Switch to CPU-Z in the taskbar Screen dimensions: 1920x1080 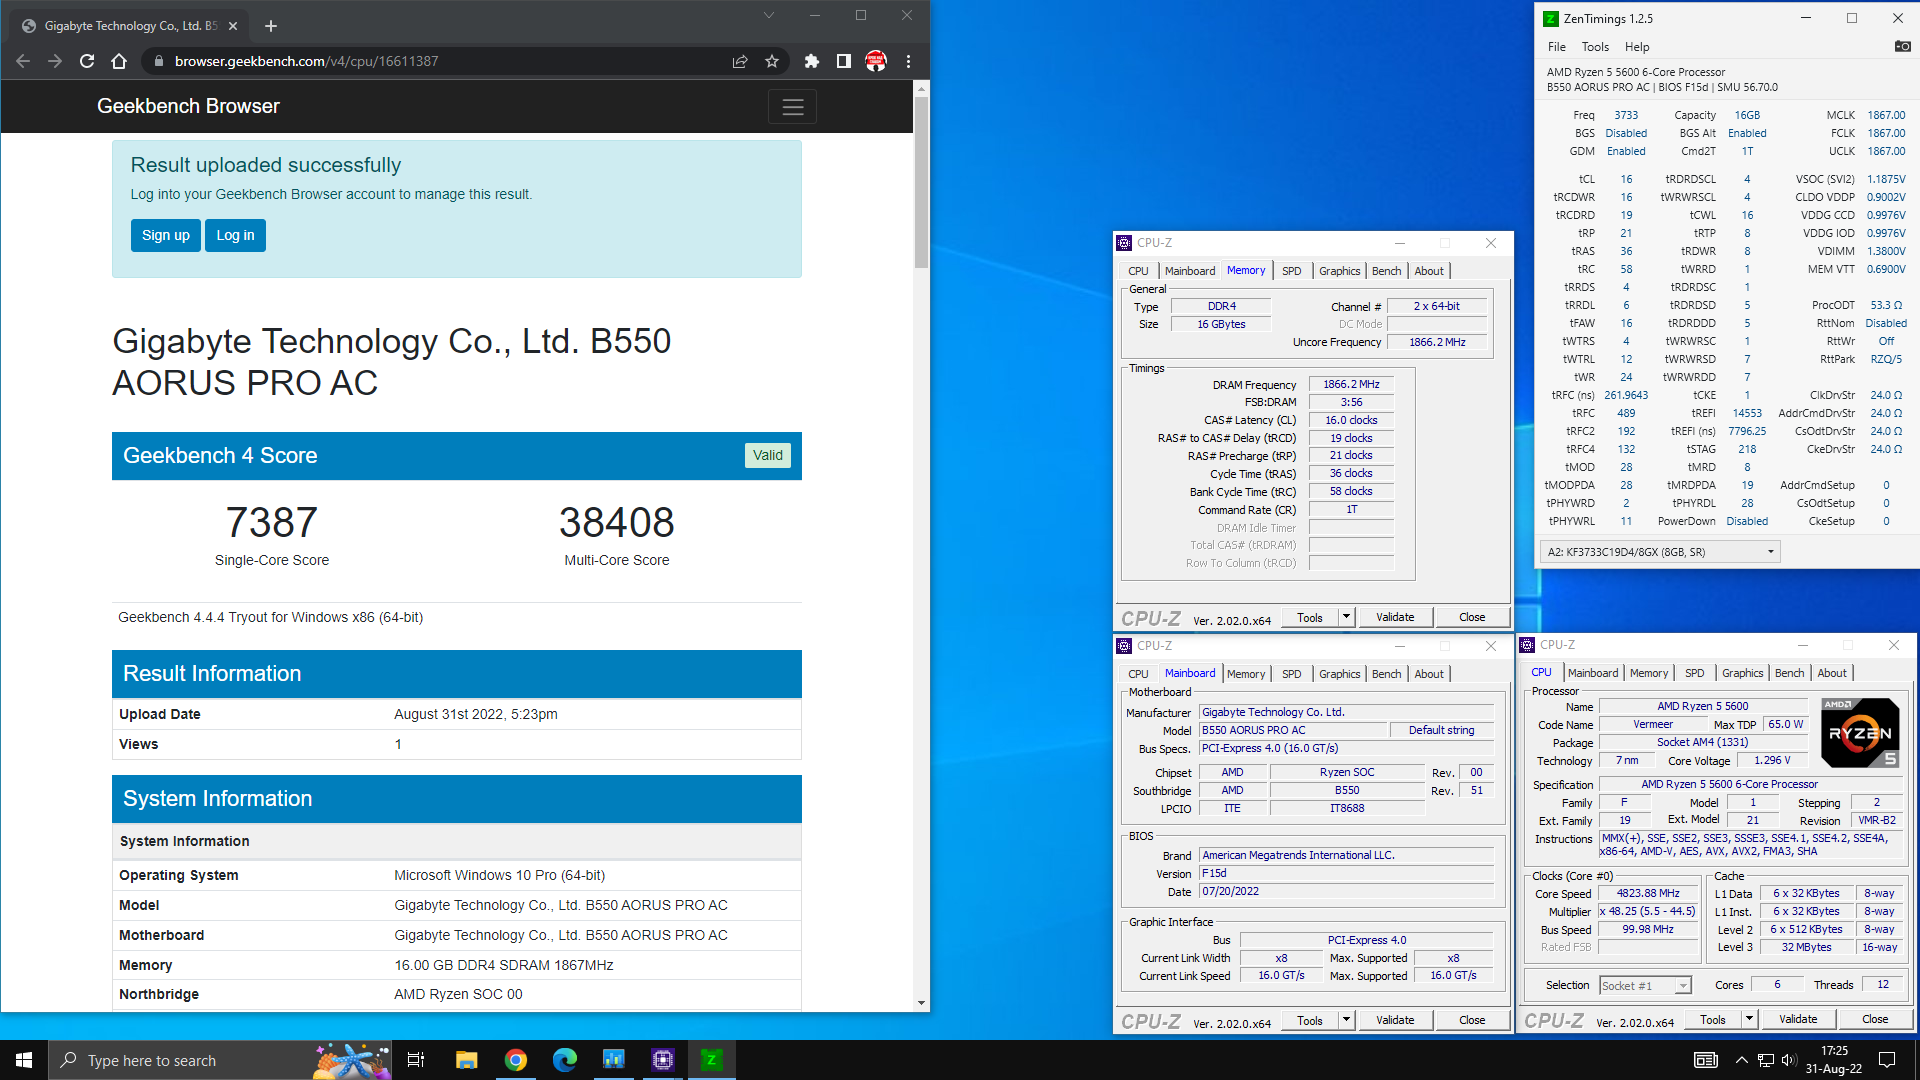(x=663, y=1060)
